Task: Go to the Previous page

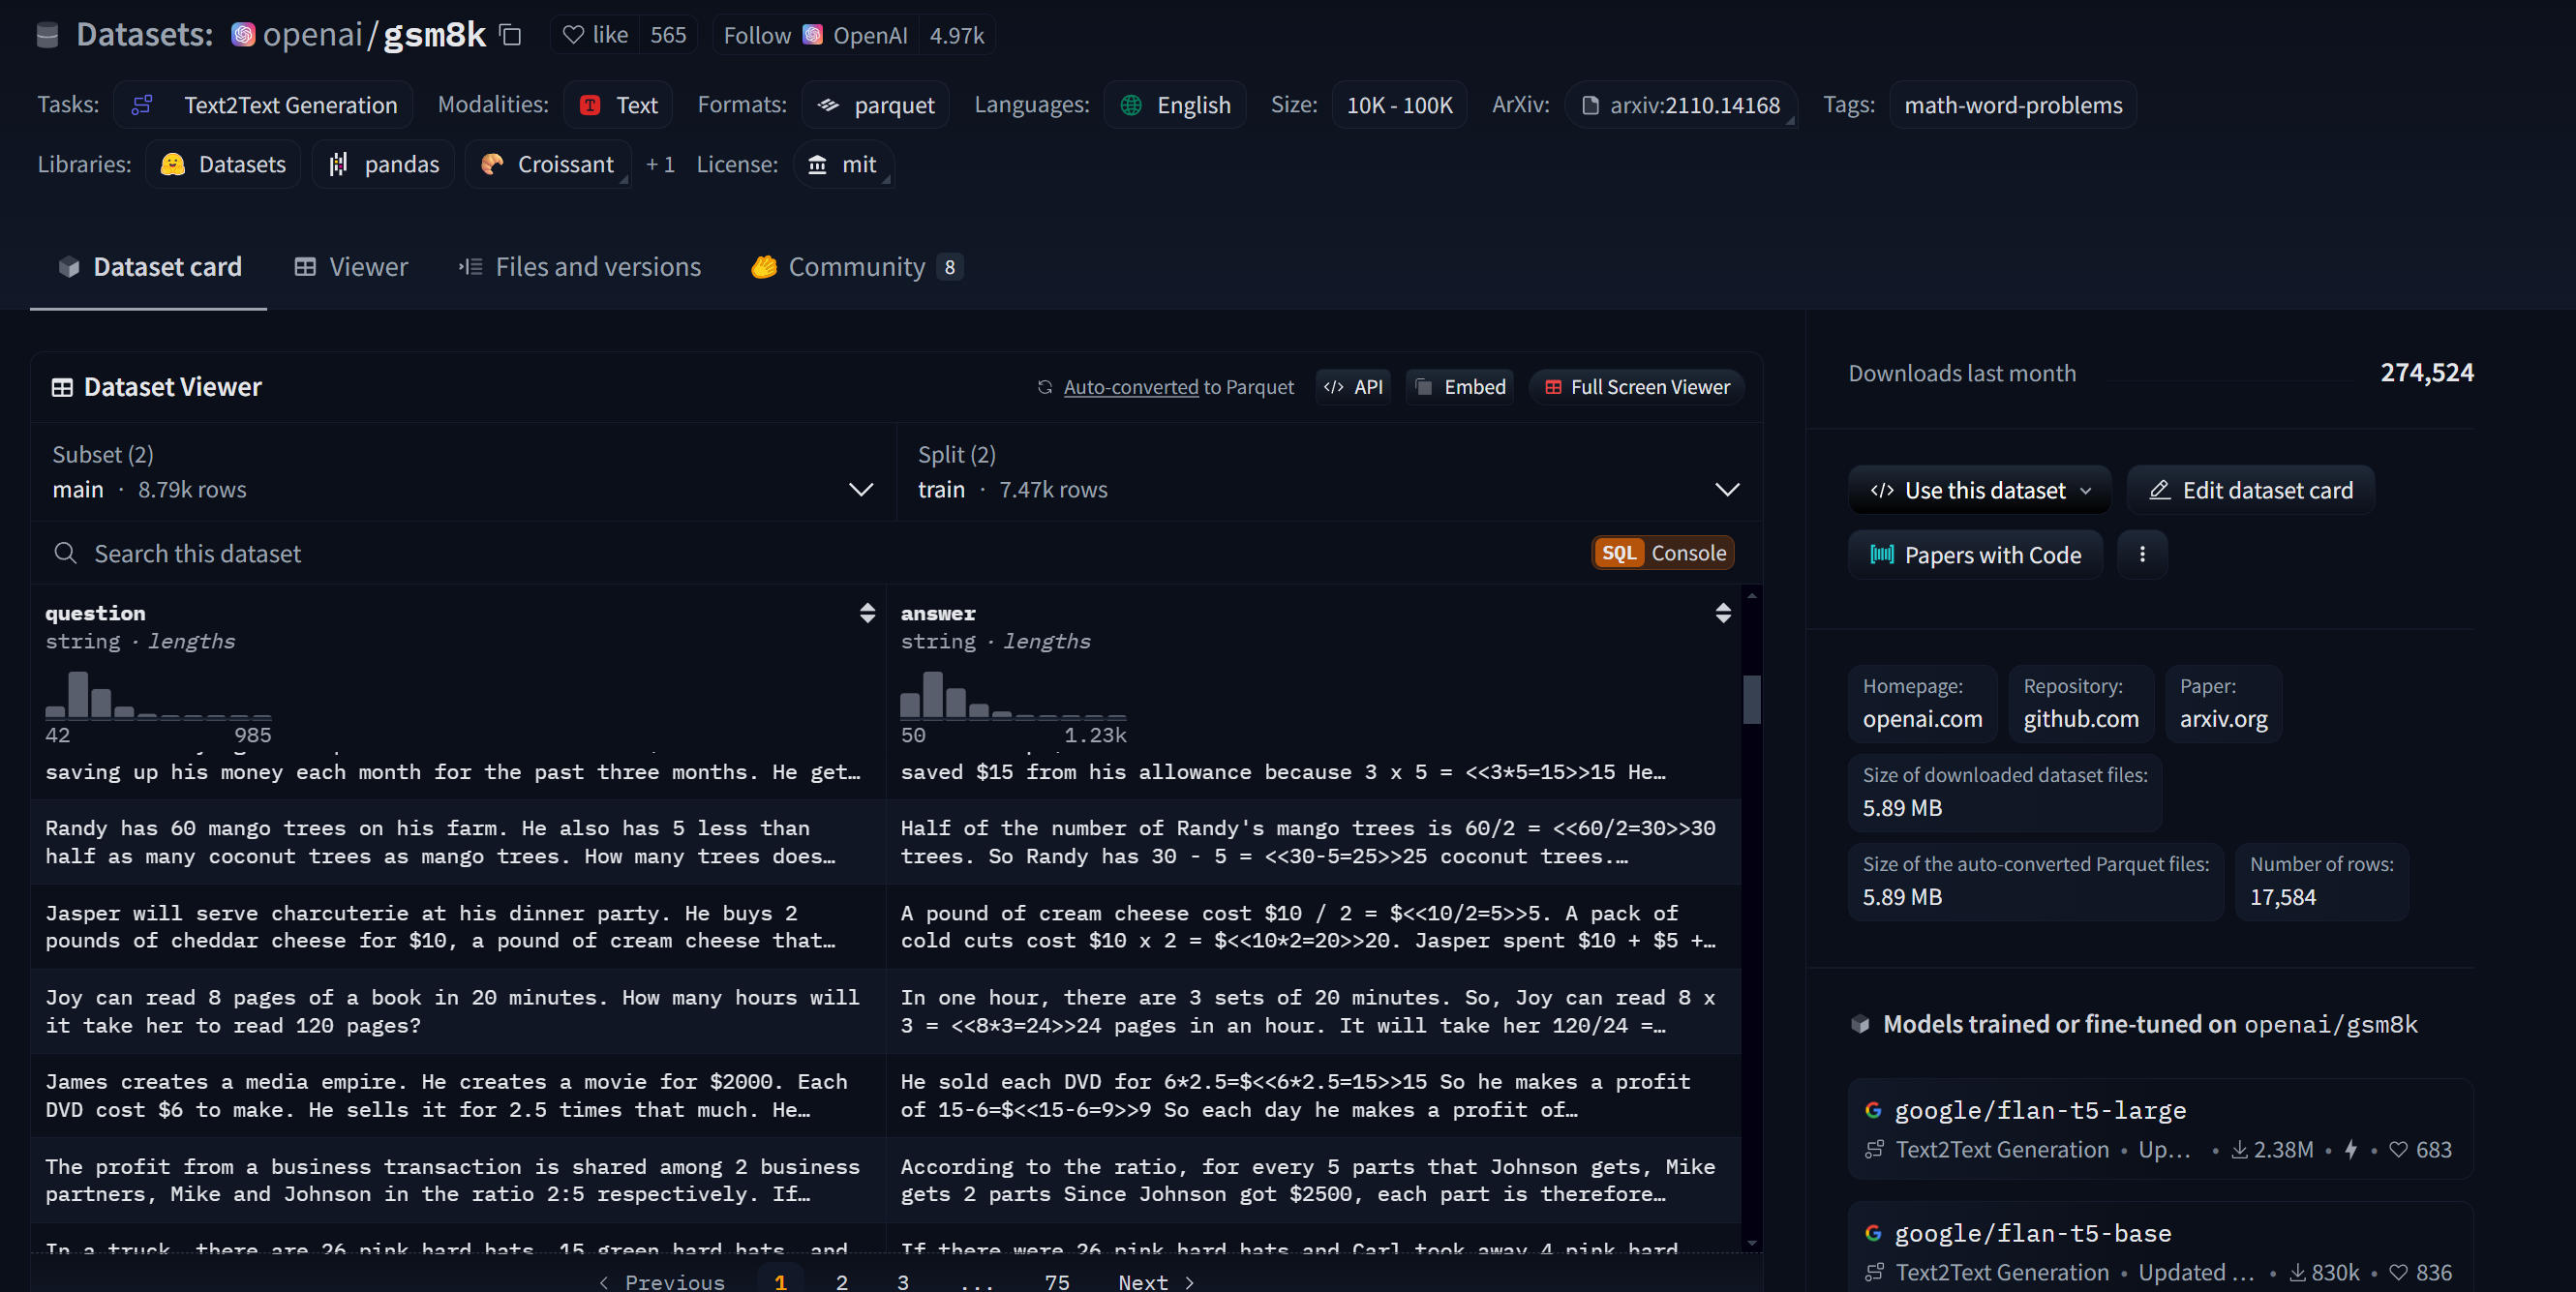Action: (x=662, y=1281)
